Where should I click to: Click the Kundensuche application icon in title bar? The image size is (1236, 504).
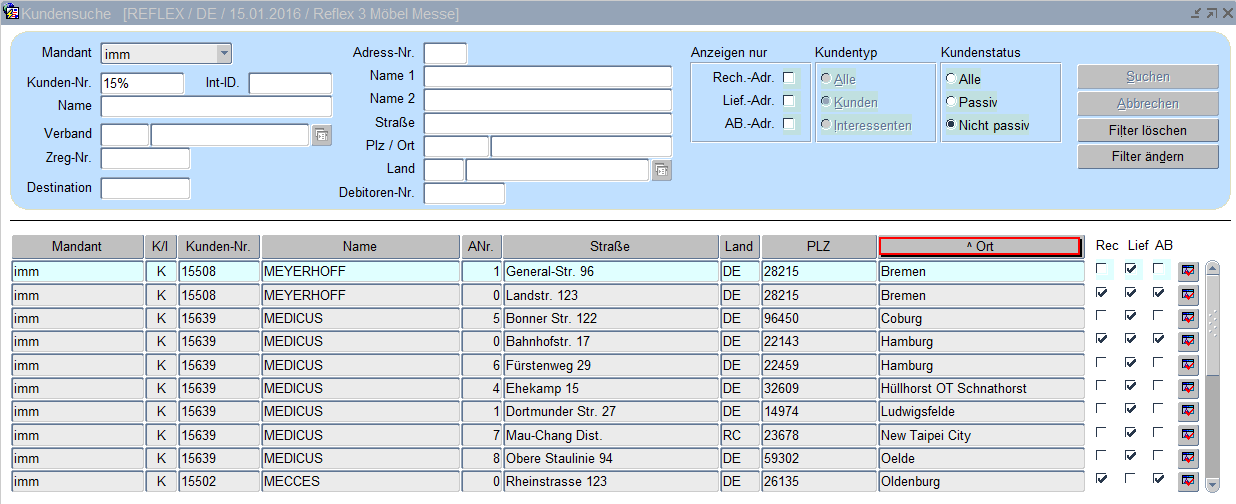click(x=11, y=12)
